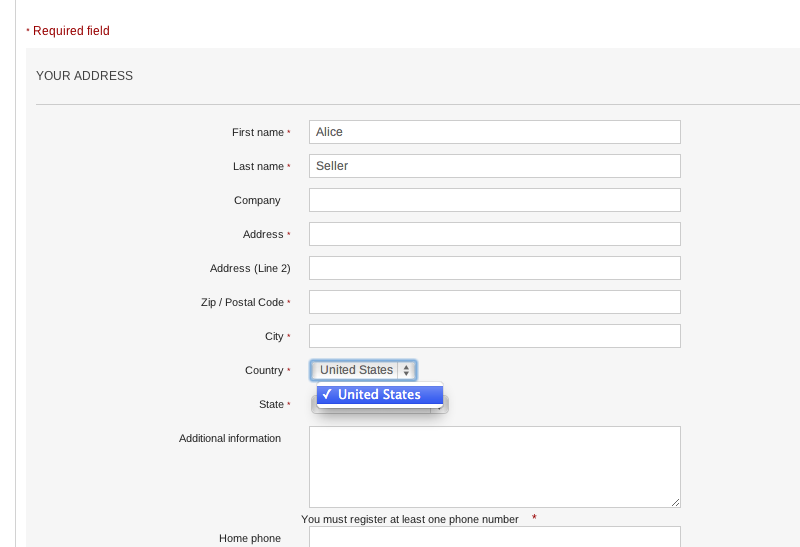The width and height of the screenshot is (800, 547).
Task: Click the "Home phone" label text
Action: [x=250, y=538]
